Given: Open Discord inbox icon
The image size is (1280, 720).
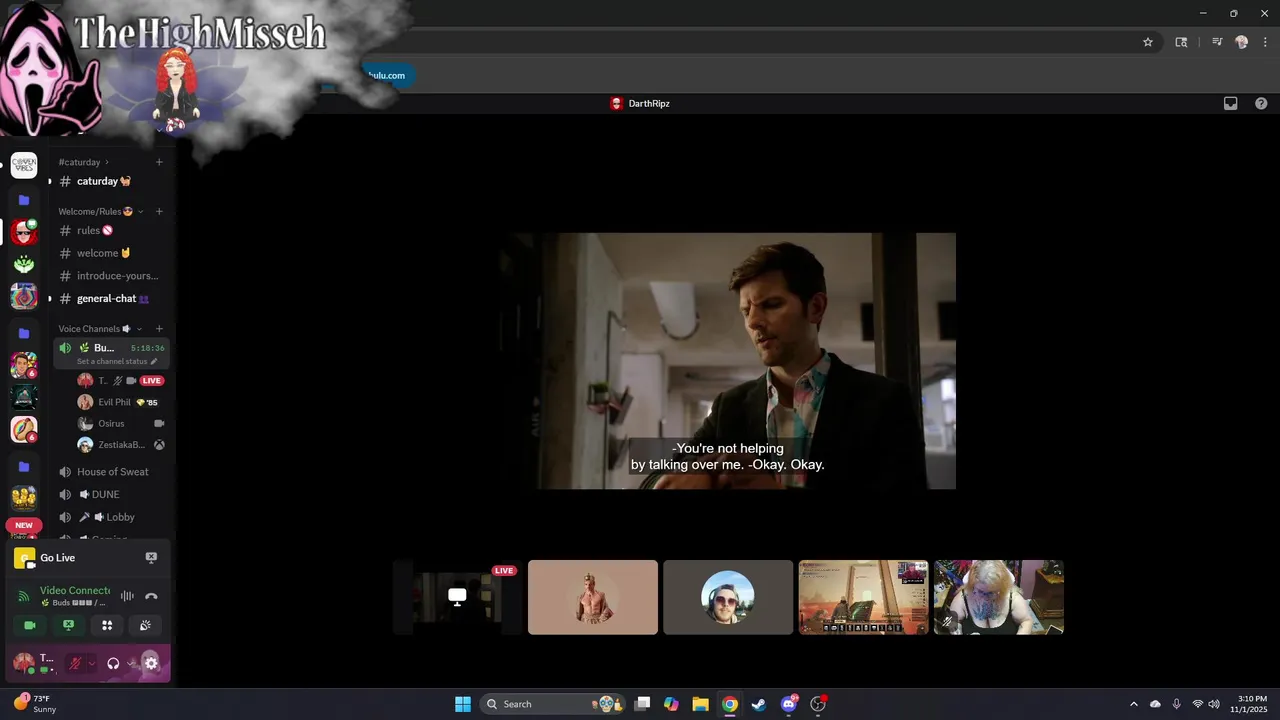Looking at the screenshot, I should pos(1231,103).
